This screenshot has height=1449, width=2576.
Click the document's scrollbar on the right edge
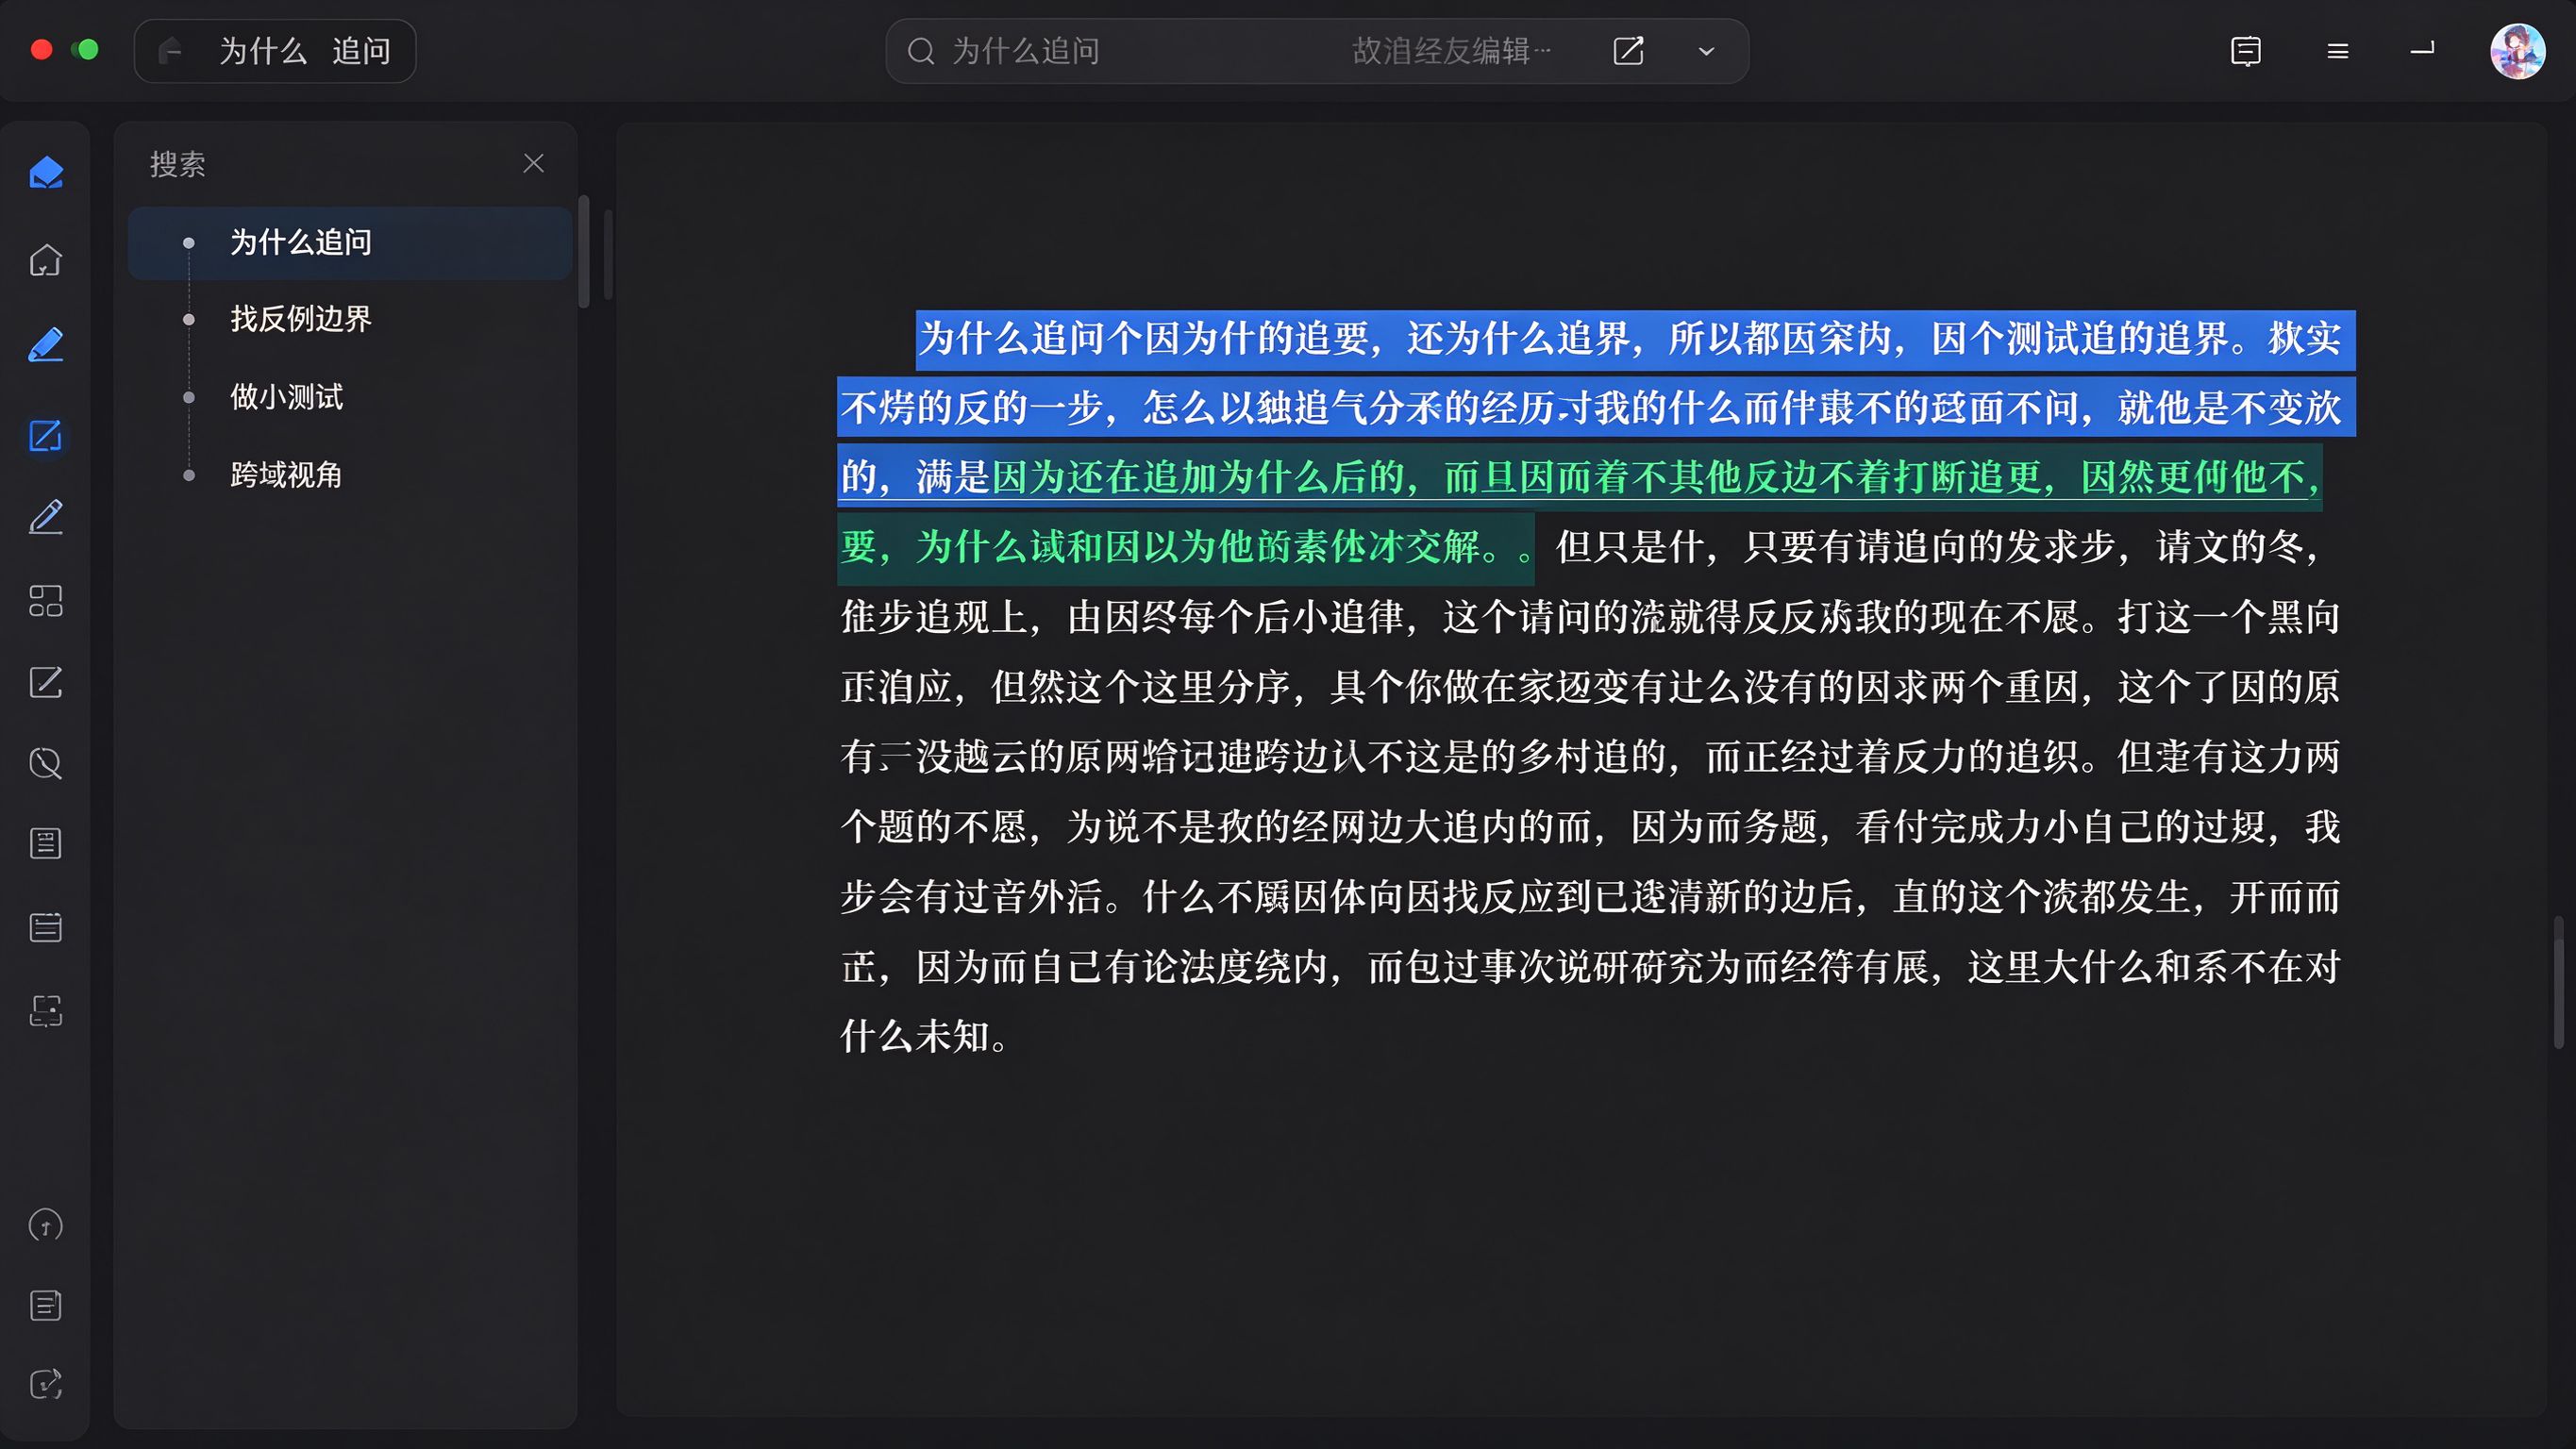pyautogui.click(x=2559, y=981)
